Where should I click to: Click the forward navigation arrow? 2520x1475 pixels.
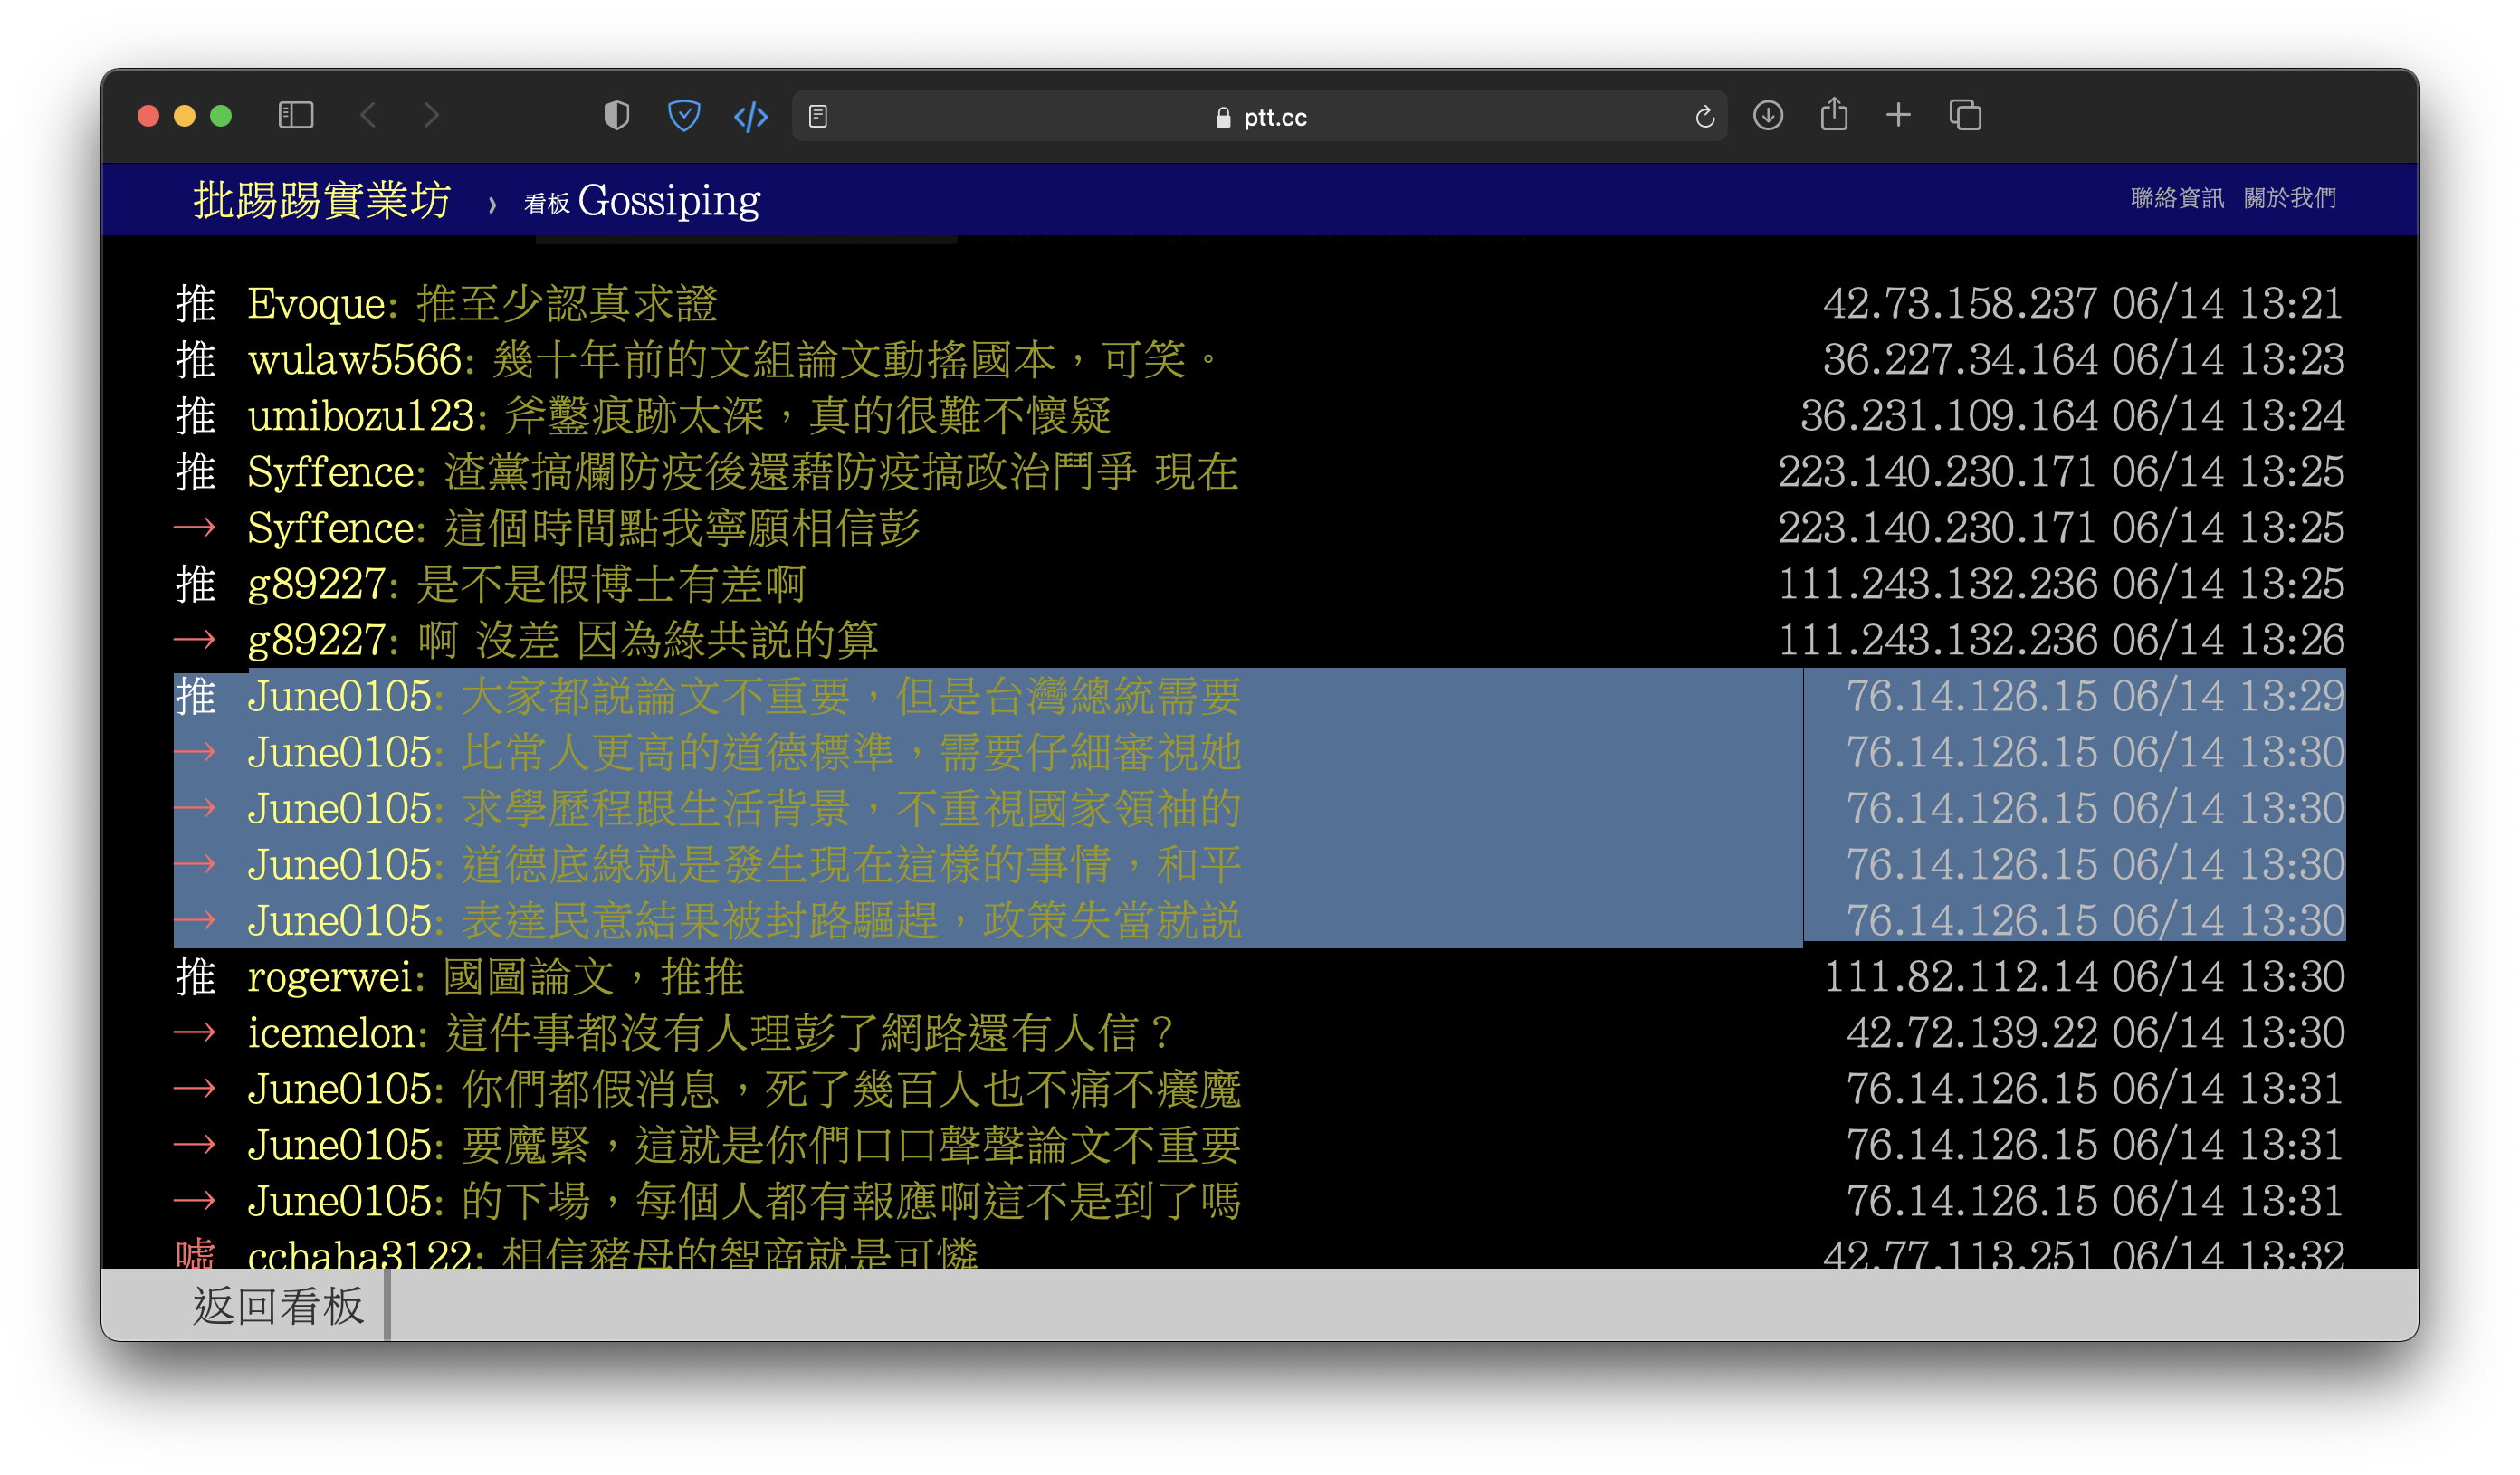coord(431,116)
